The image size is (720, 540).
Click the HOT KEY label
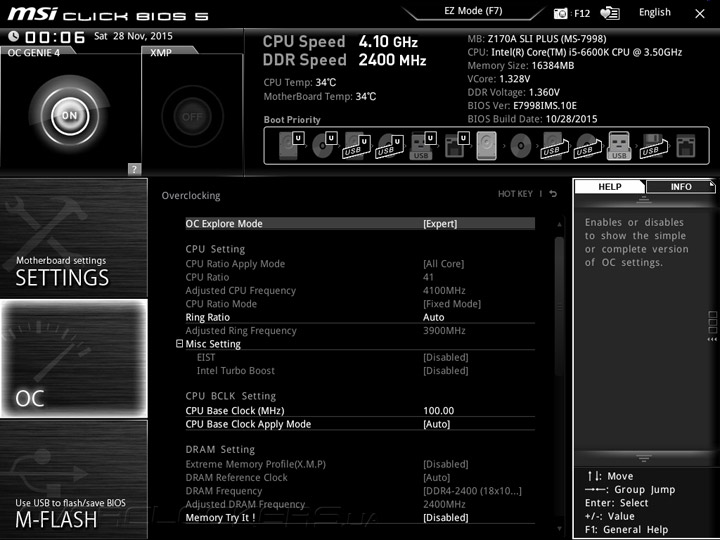point(515,194)
